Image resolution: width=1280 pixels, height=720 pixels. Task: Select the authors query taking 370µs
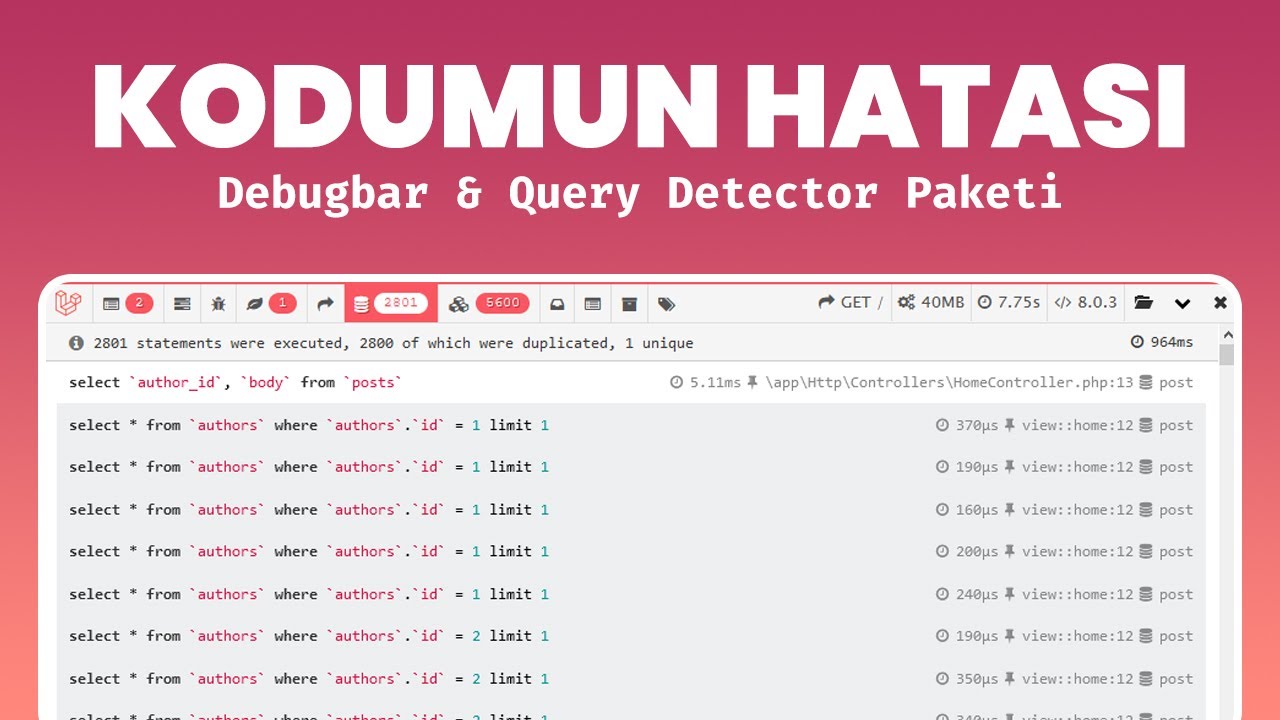[x=631, y=425]
